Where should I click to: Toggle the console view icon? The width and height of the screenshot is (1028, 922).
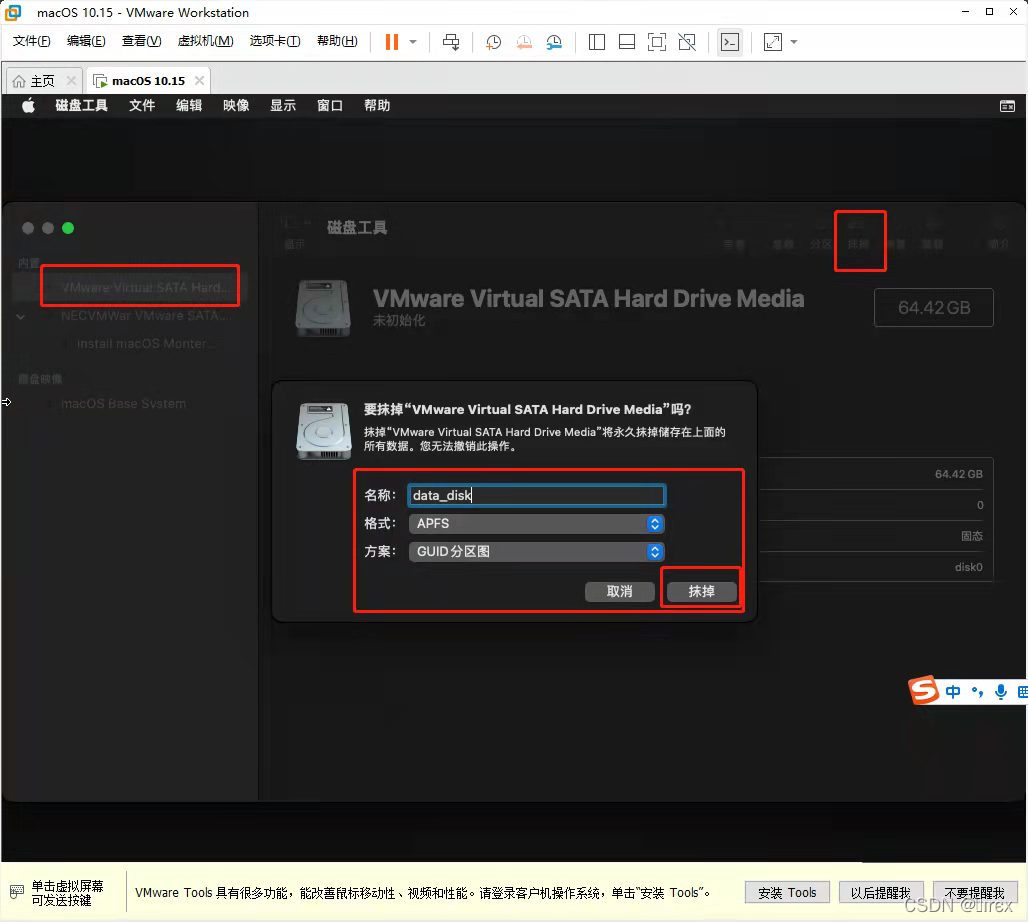[730, 42]
